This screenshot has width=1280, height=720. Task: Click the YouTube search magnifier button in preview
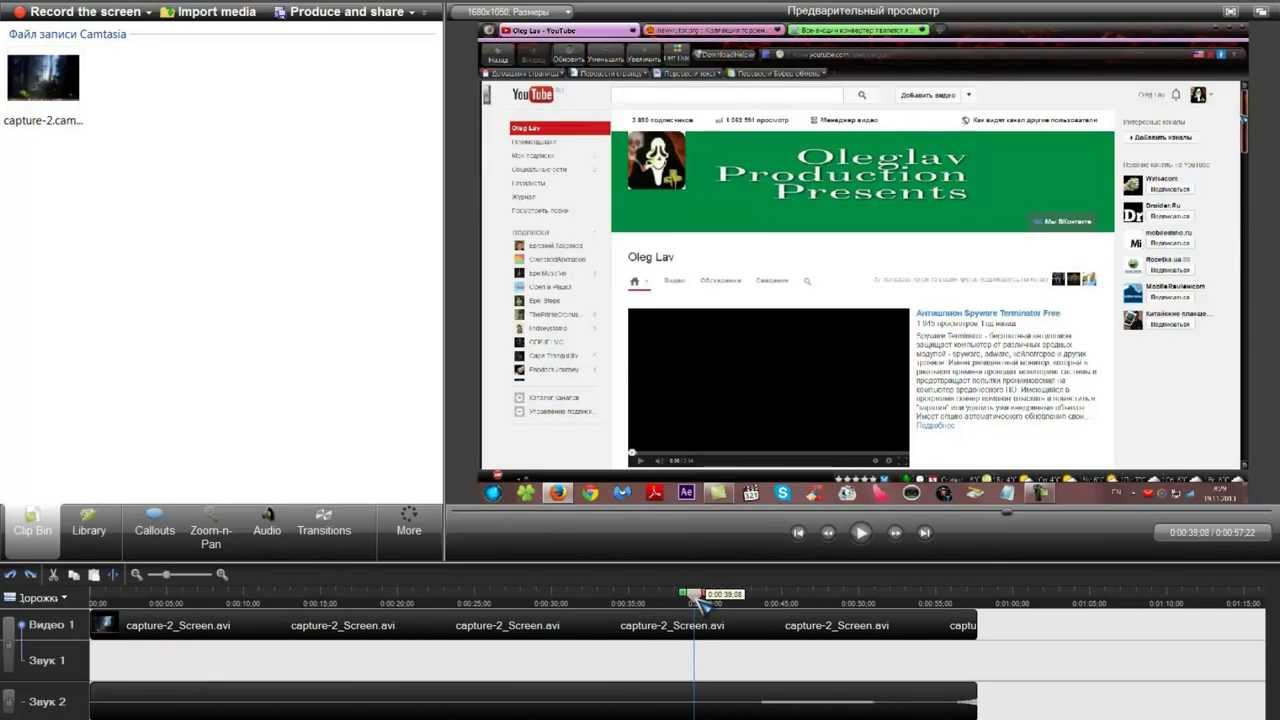pyautogui.click(x=861, y=95)
